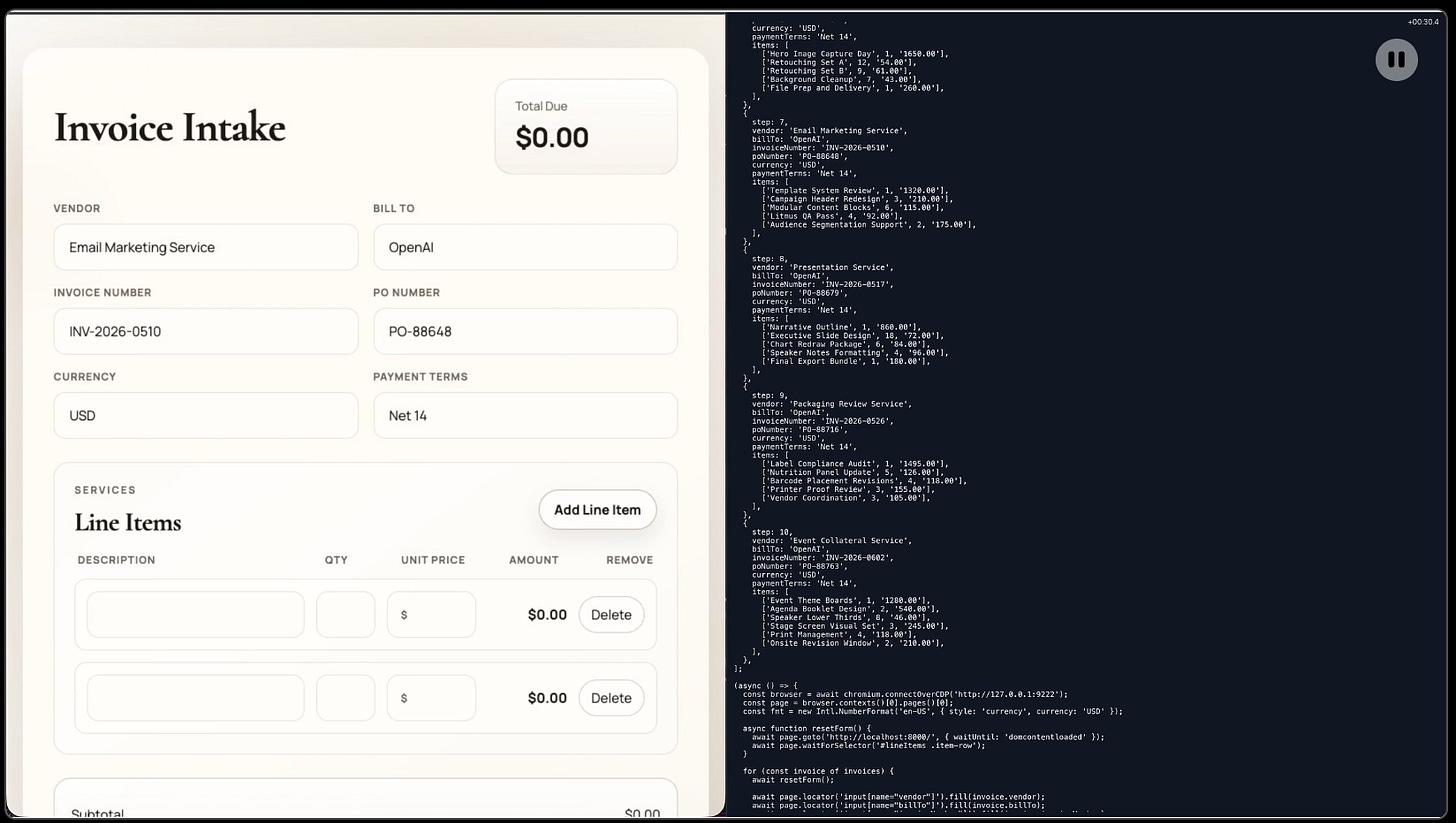Click 'Event Collateral Service' vendor line in code
Image resolution: width=1456 pixels, height=823 pixels.
tap(832, 541)
